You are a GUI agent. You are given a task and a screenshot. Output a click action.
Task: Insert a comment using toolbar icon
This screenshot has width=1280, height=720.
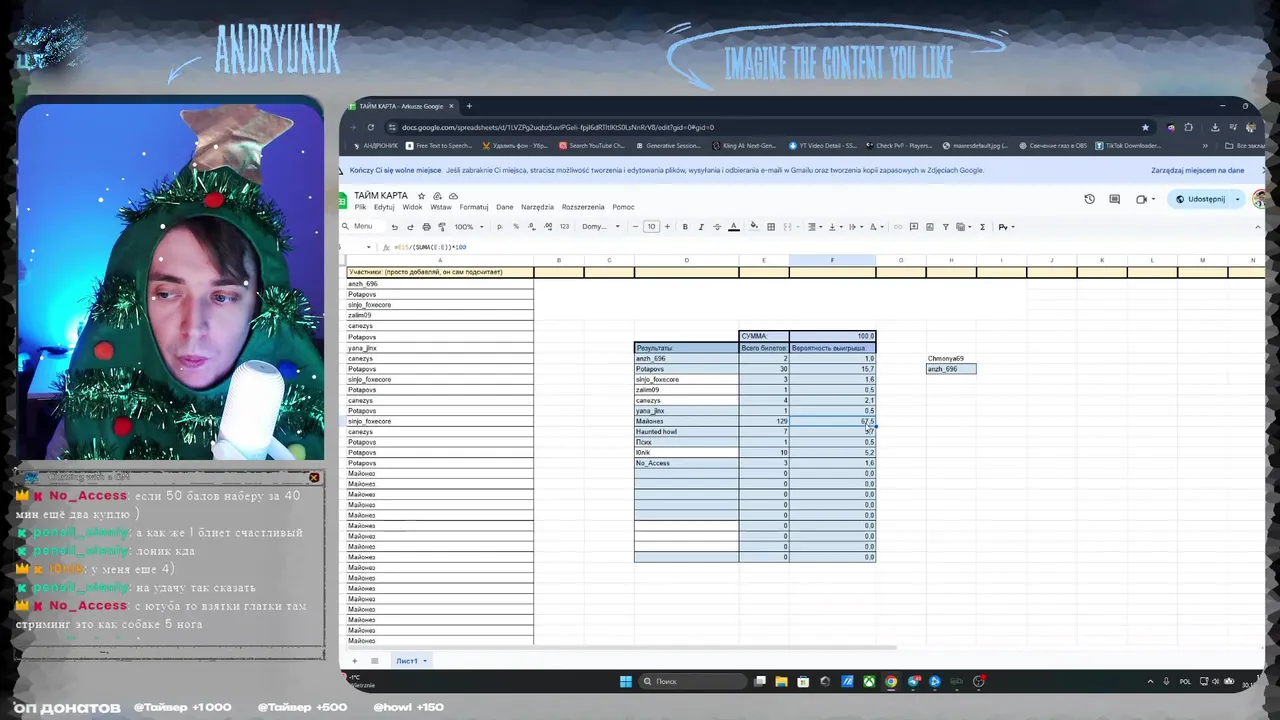coord(914,227)
